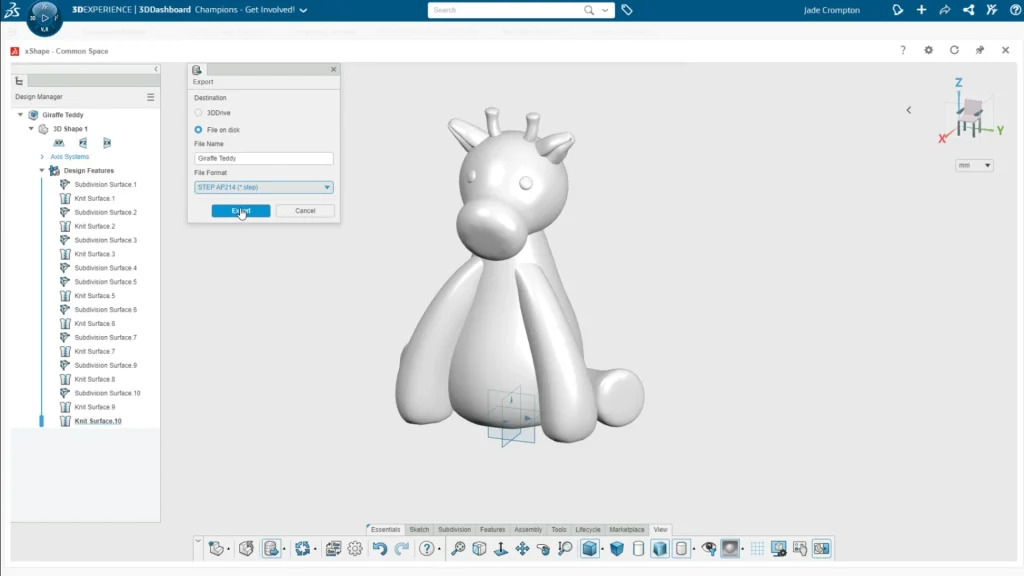
Task: Toggle the eye visibility tool in toolbar
Action: (708, 548)
